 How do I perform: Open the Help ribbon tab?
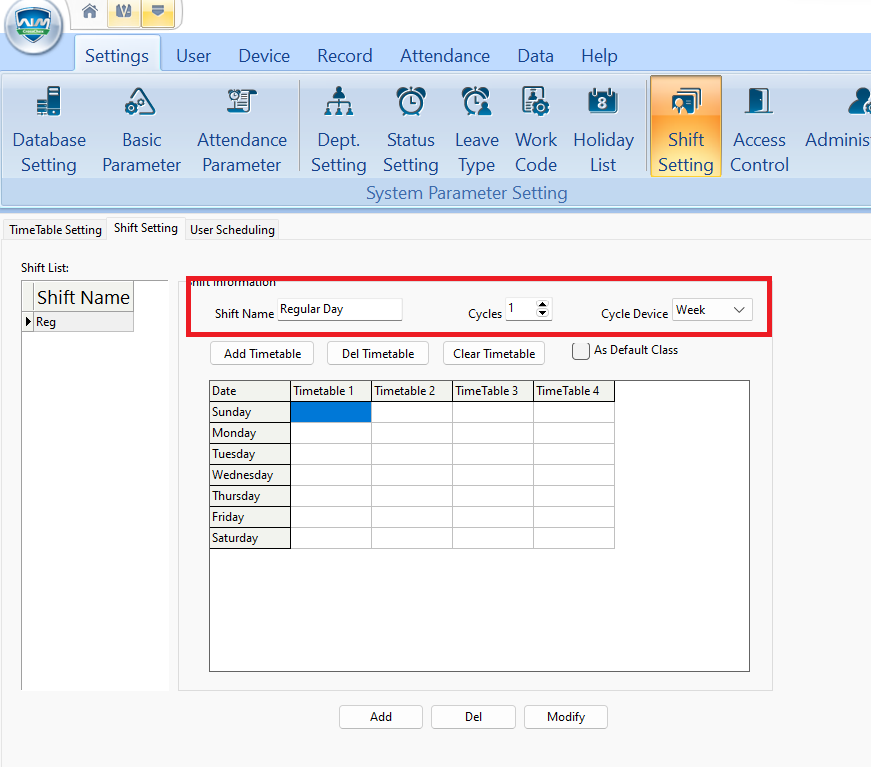pyautogui.click(x=599, y=56)
